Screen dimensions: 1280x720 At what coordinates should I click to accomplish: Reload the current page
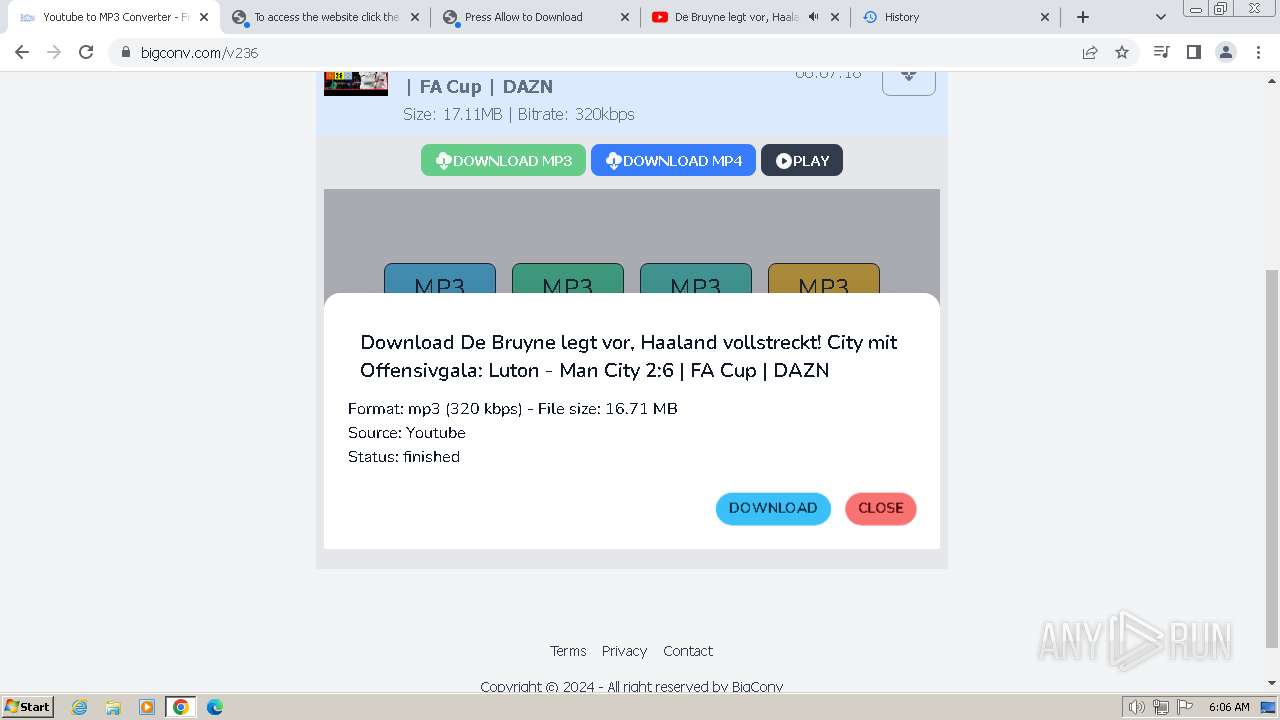click(x=86, y=52)
